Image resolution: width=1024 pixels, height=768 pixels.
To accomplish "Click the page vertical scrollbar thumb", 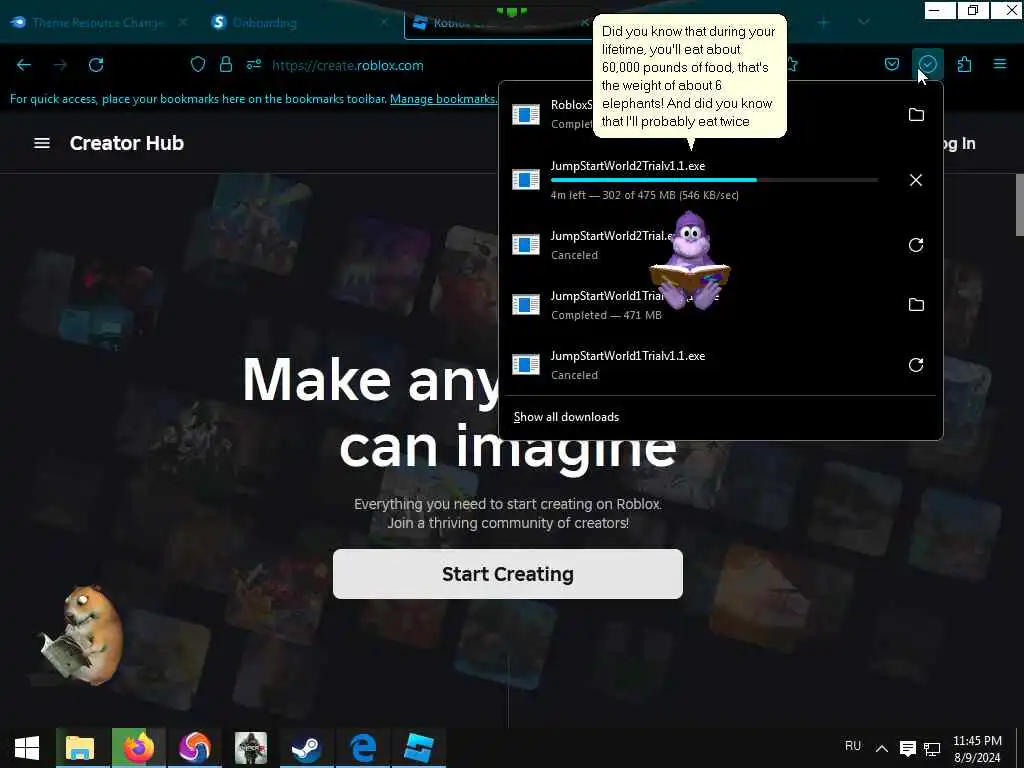I will pyautogui.click(x=1019, y=204).
